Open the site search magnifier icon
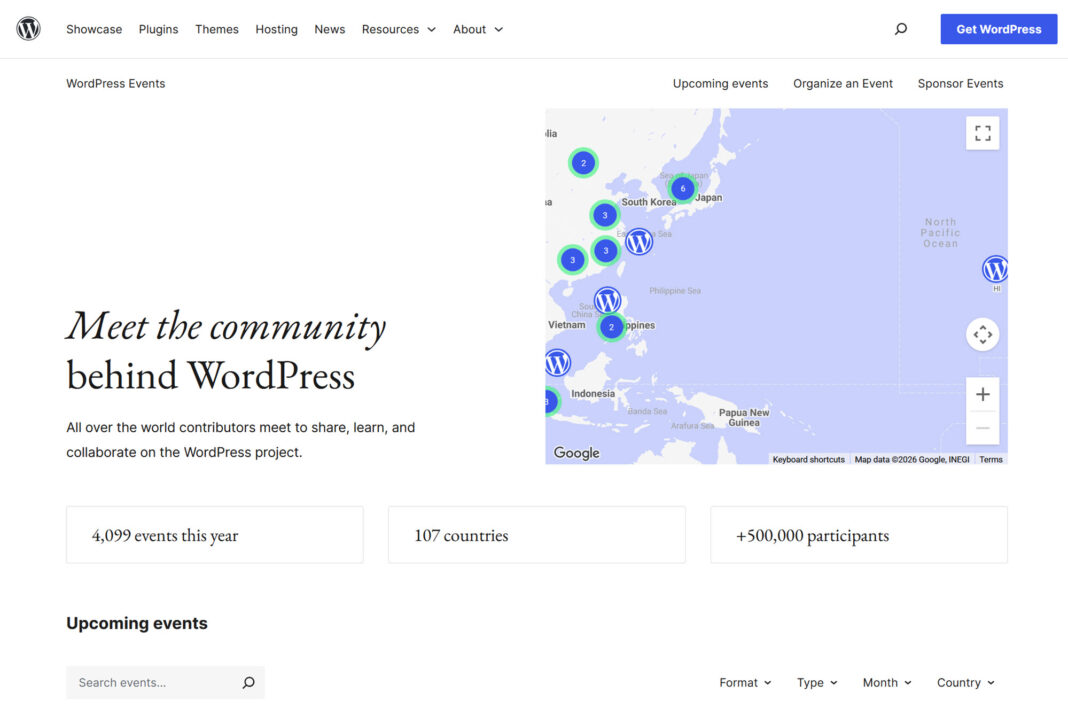Screen dimensions: 1068x716 tap(900, 29)
